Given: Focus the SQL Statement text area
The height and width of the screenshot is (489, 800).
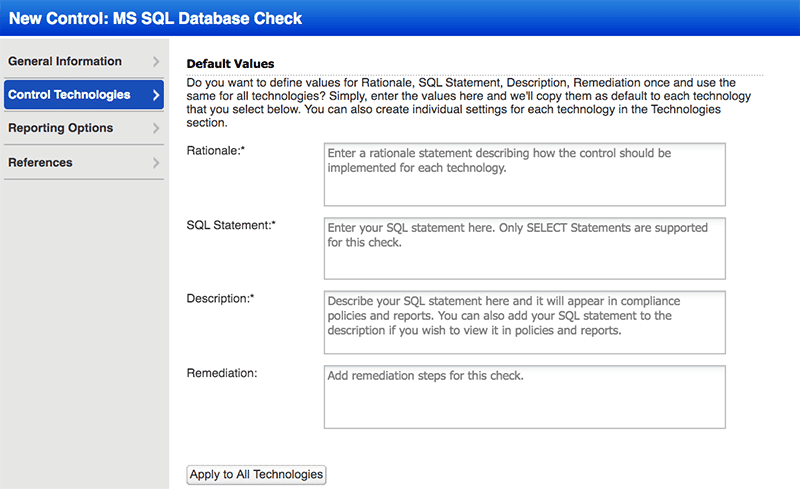Looking at the screenshot, I should [x=524, y=249].
